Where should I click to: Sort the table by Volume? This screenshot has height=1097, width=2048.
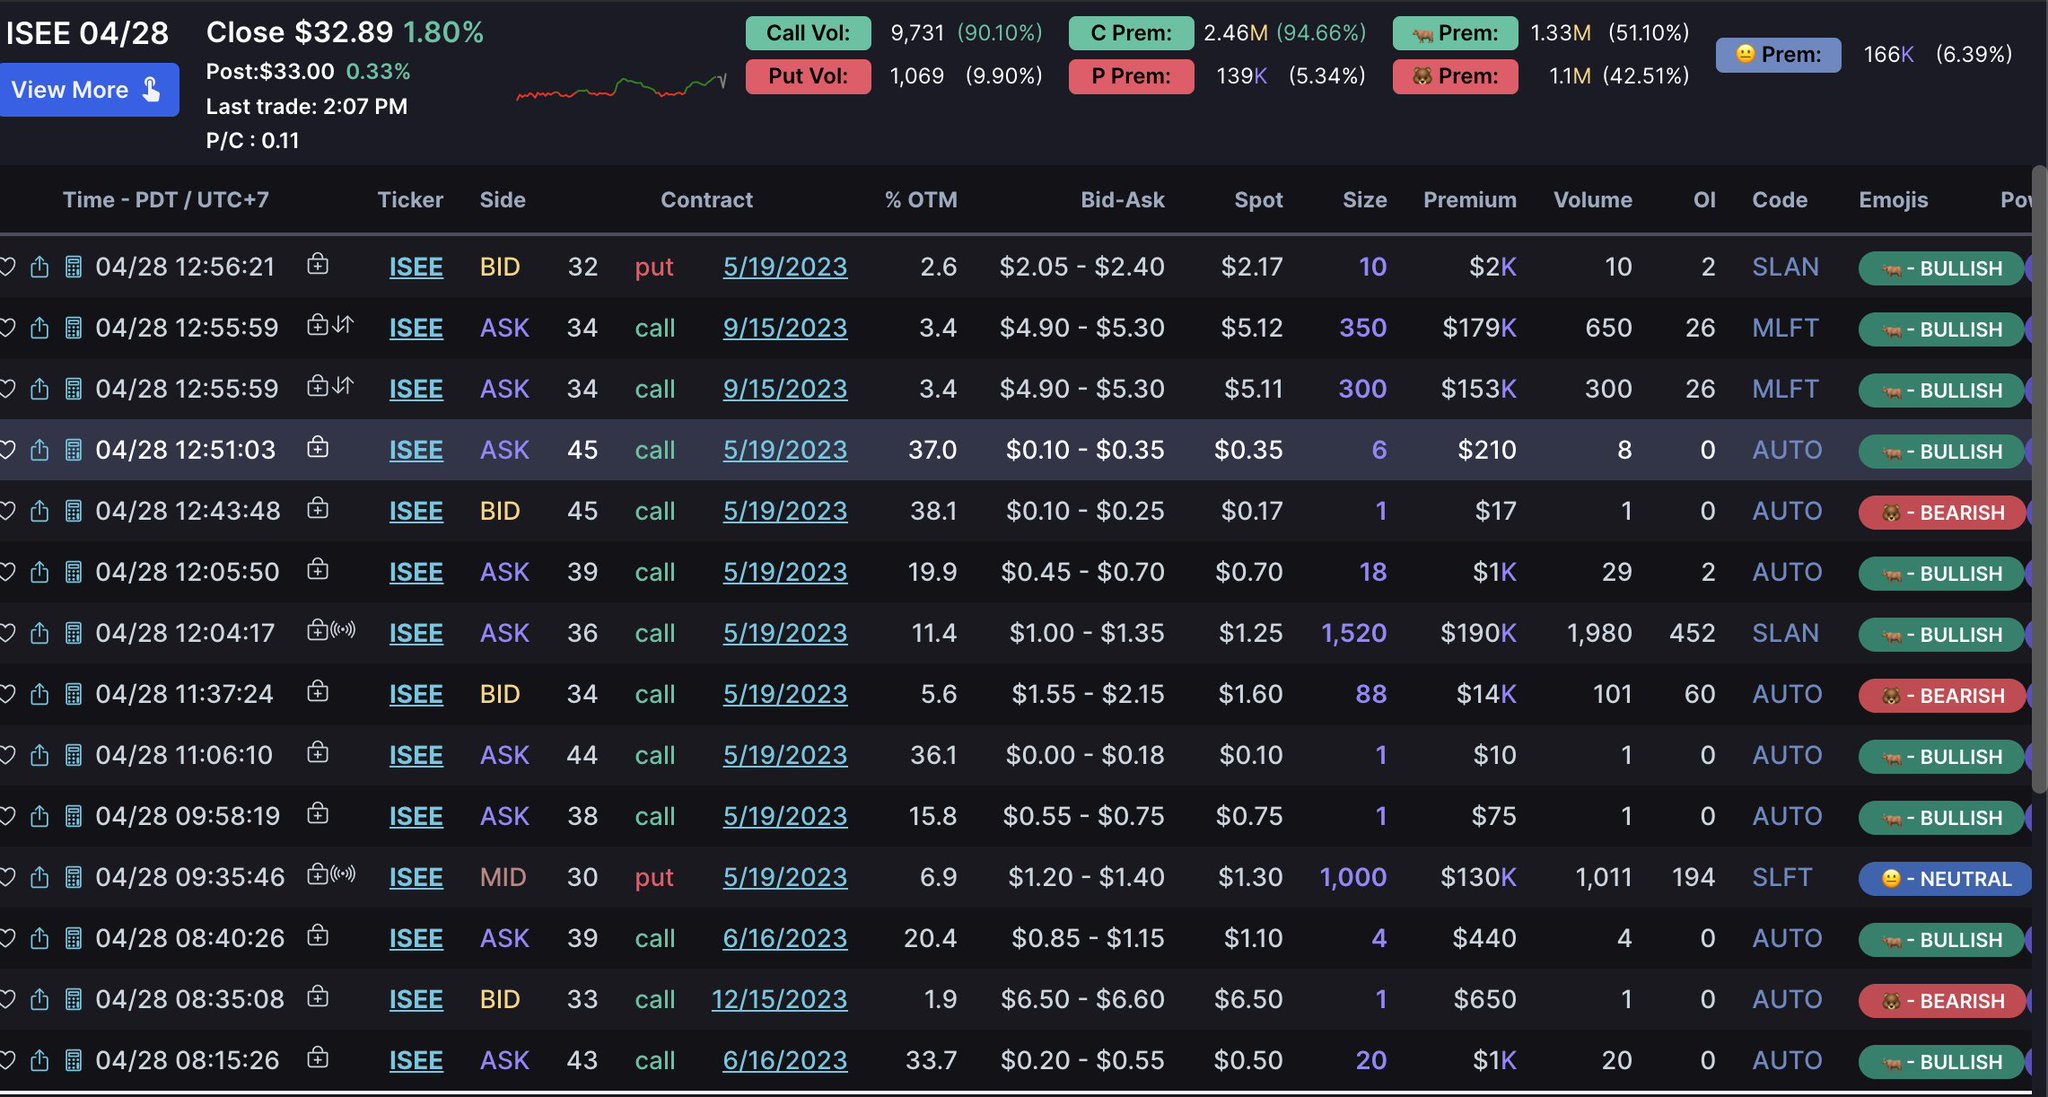[1593, 199]
